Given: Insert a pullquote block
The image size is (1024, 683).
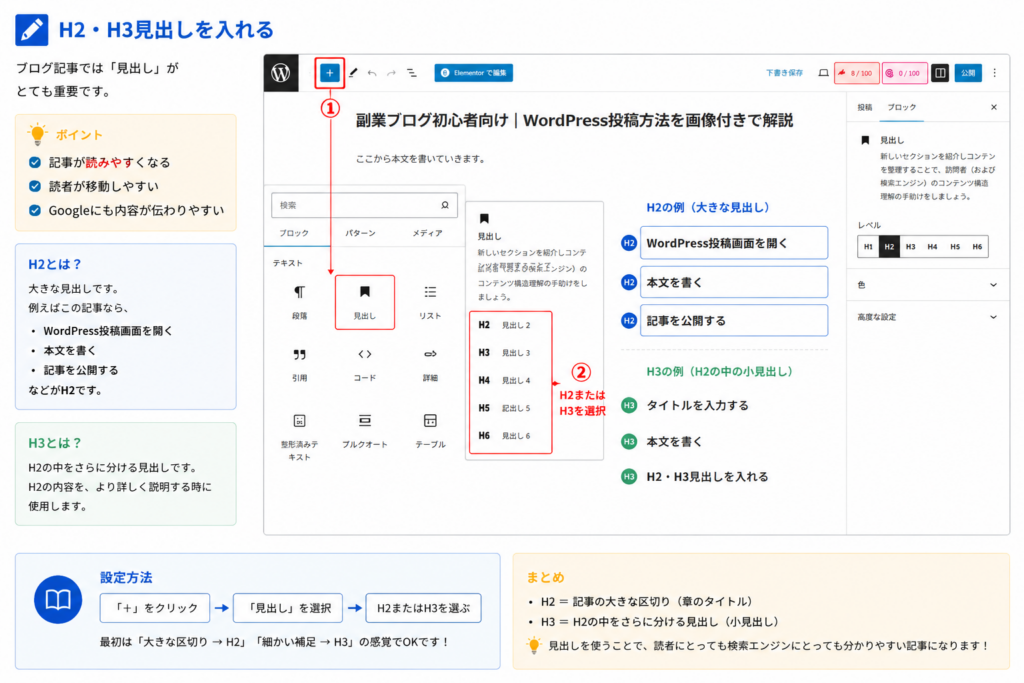Looking at the screenshot, I should (364, 431).
